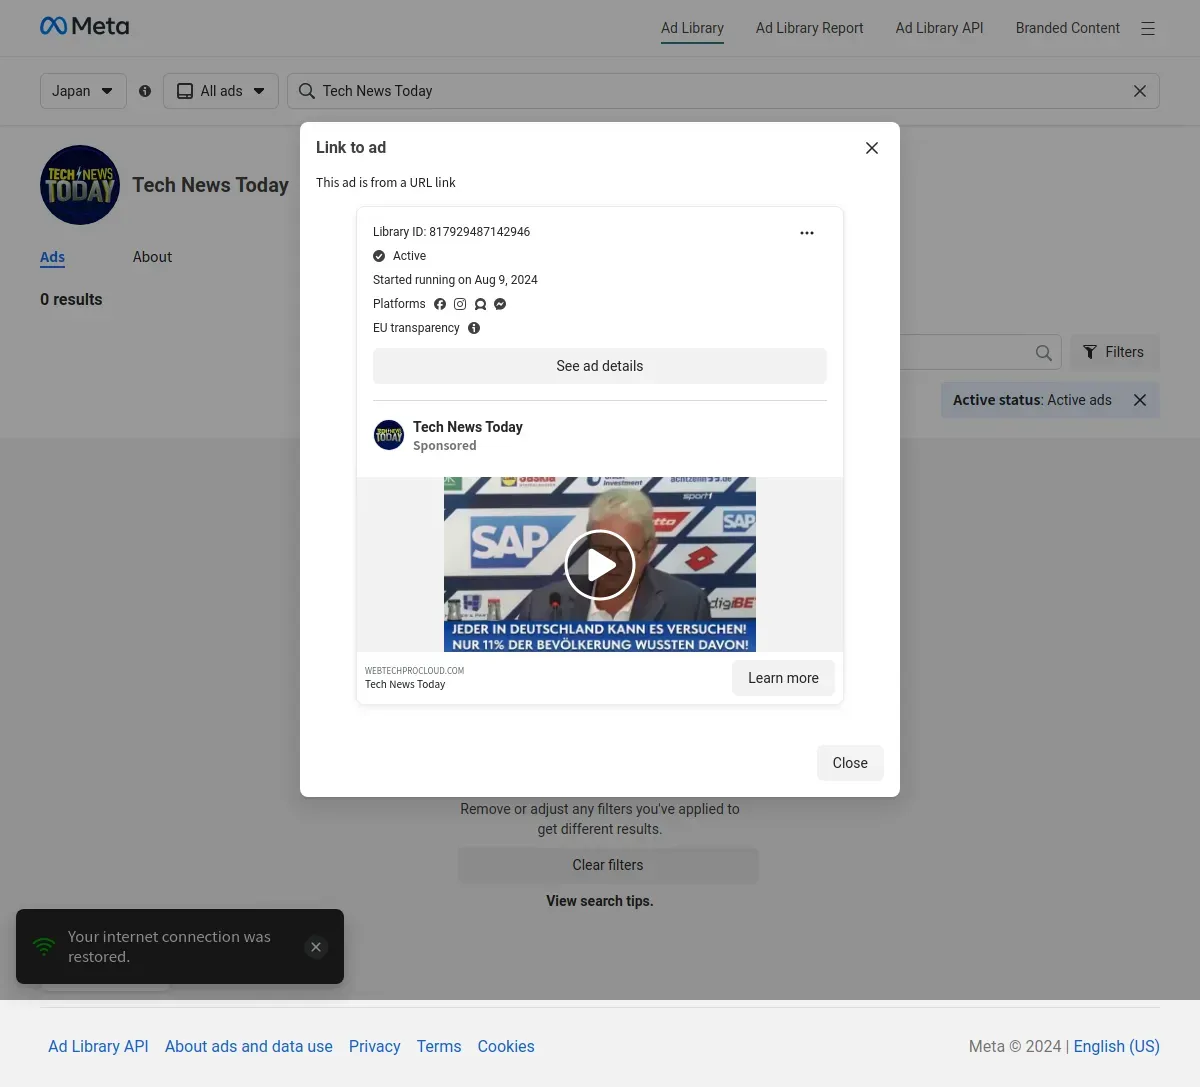
Task: Switch to Ad Library tab
Action: click(x=692, y=28)
